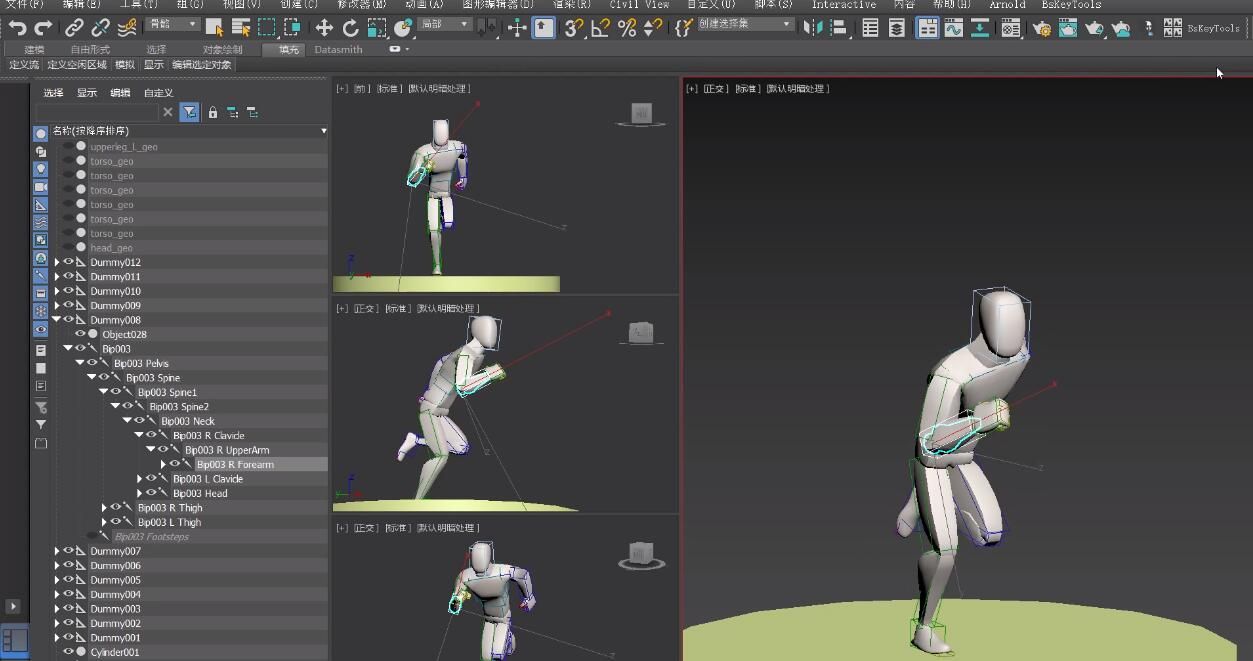Toggle the Layer Explorer icon

click(897, 28)
